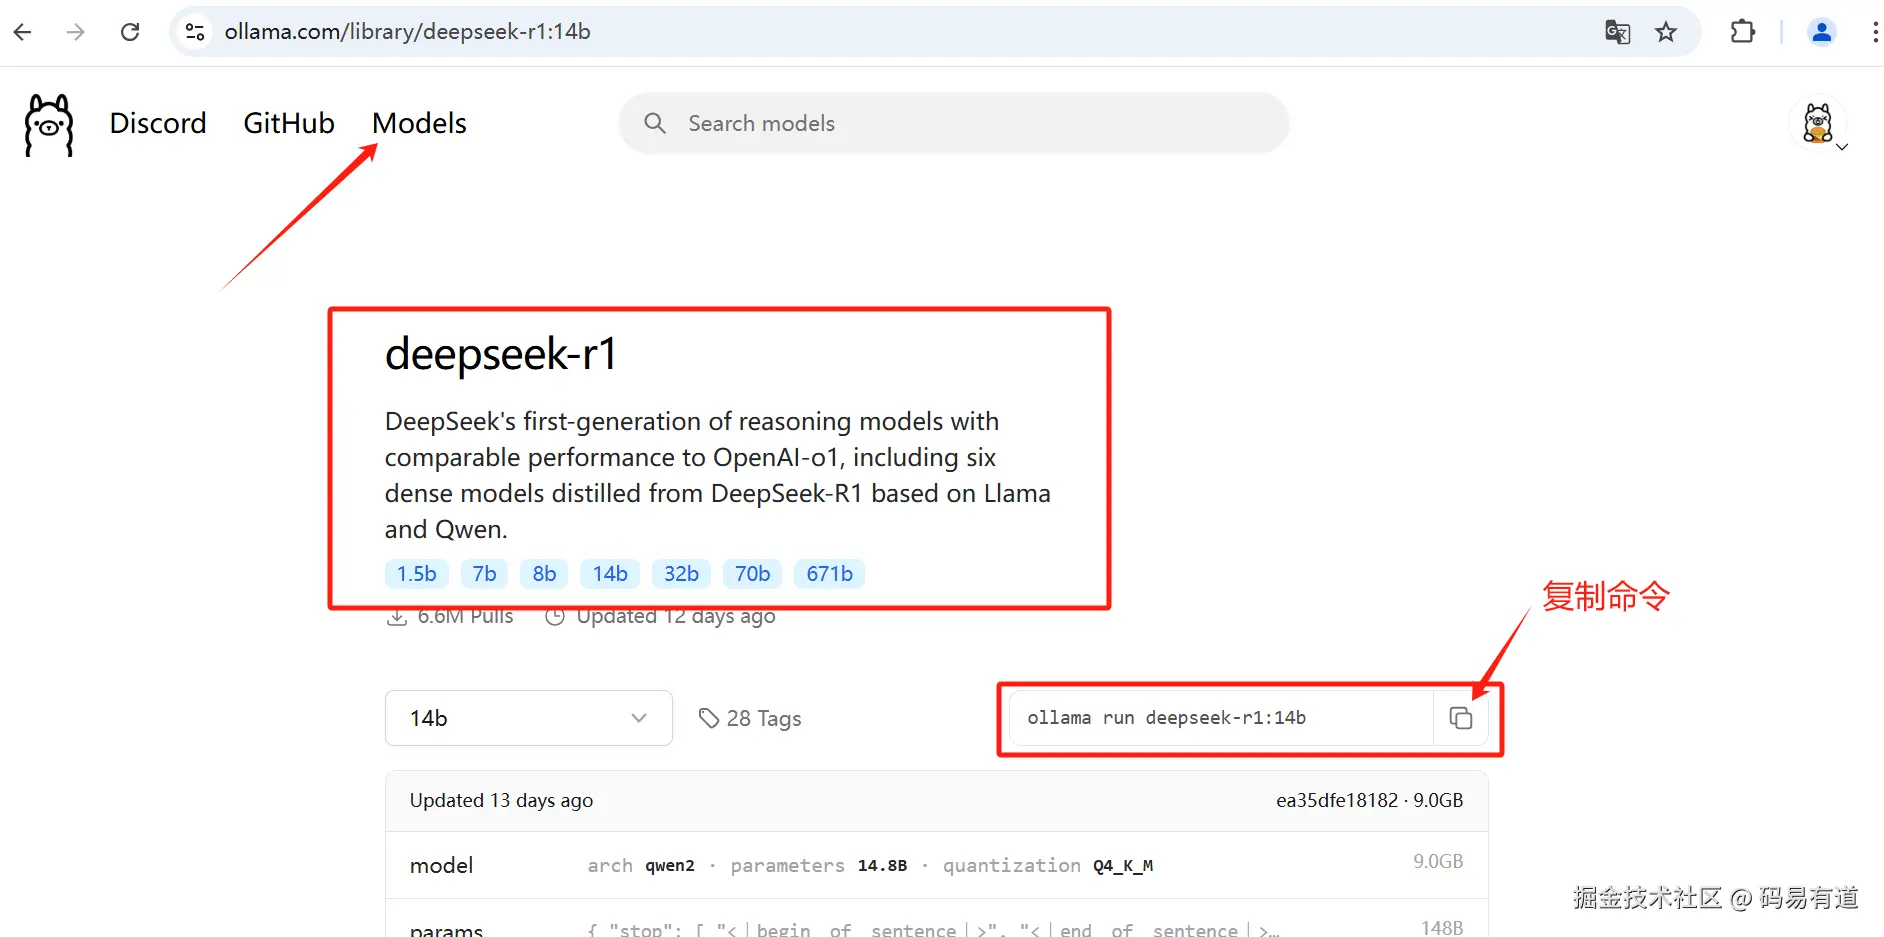Select the 671b size tag

tap(829, 574)
